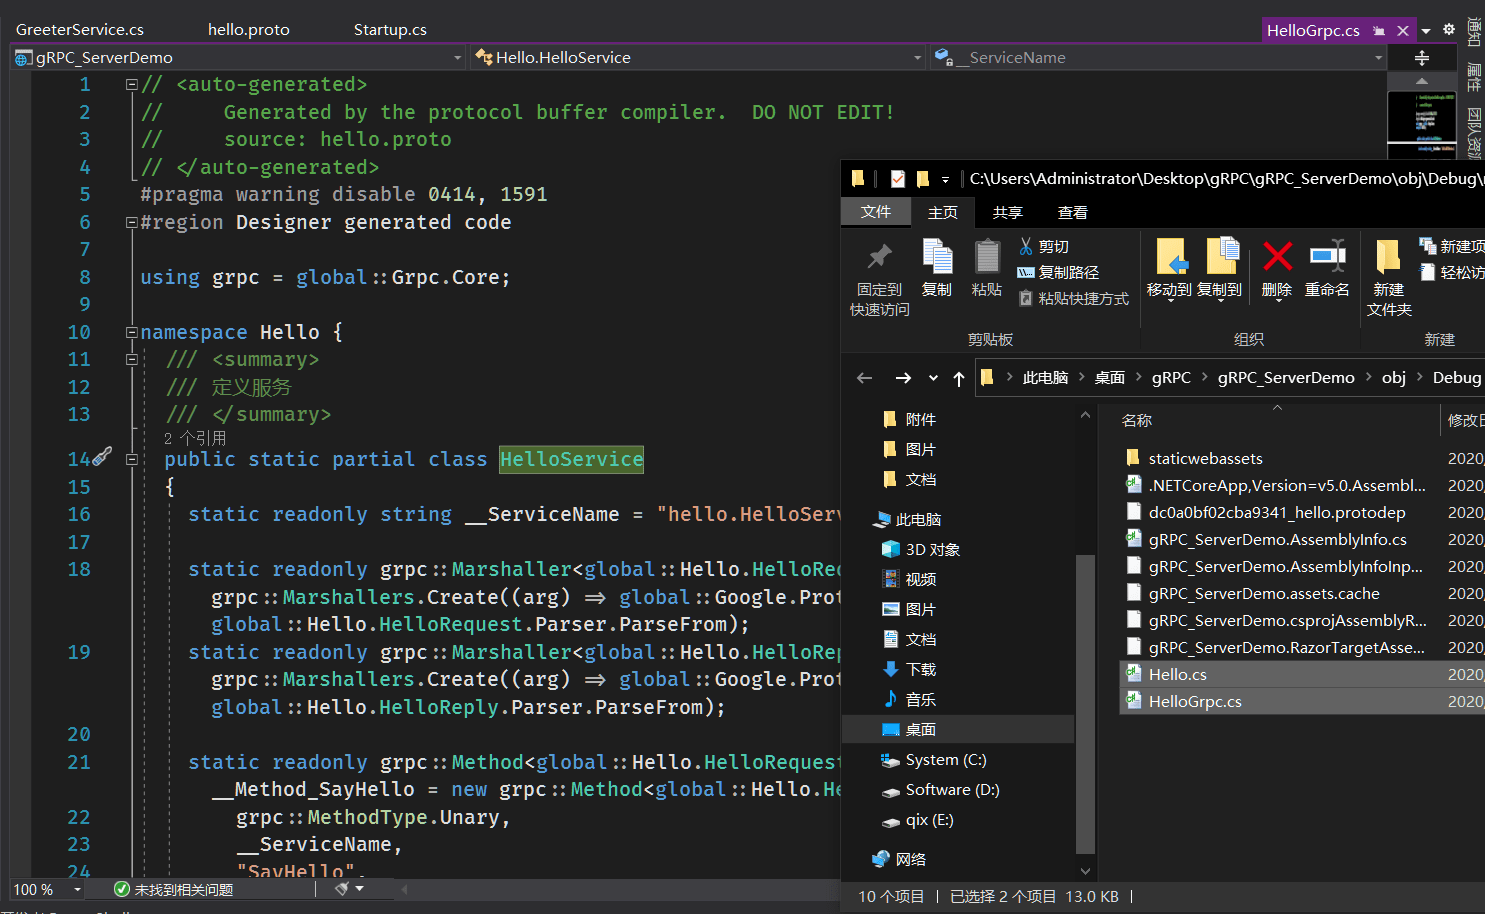Open the __ServiceName member dropdown
The width and height of the screenshot is (1485, 914).
1378,58
